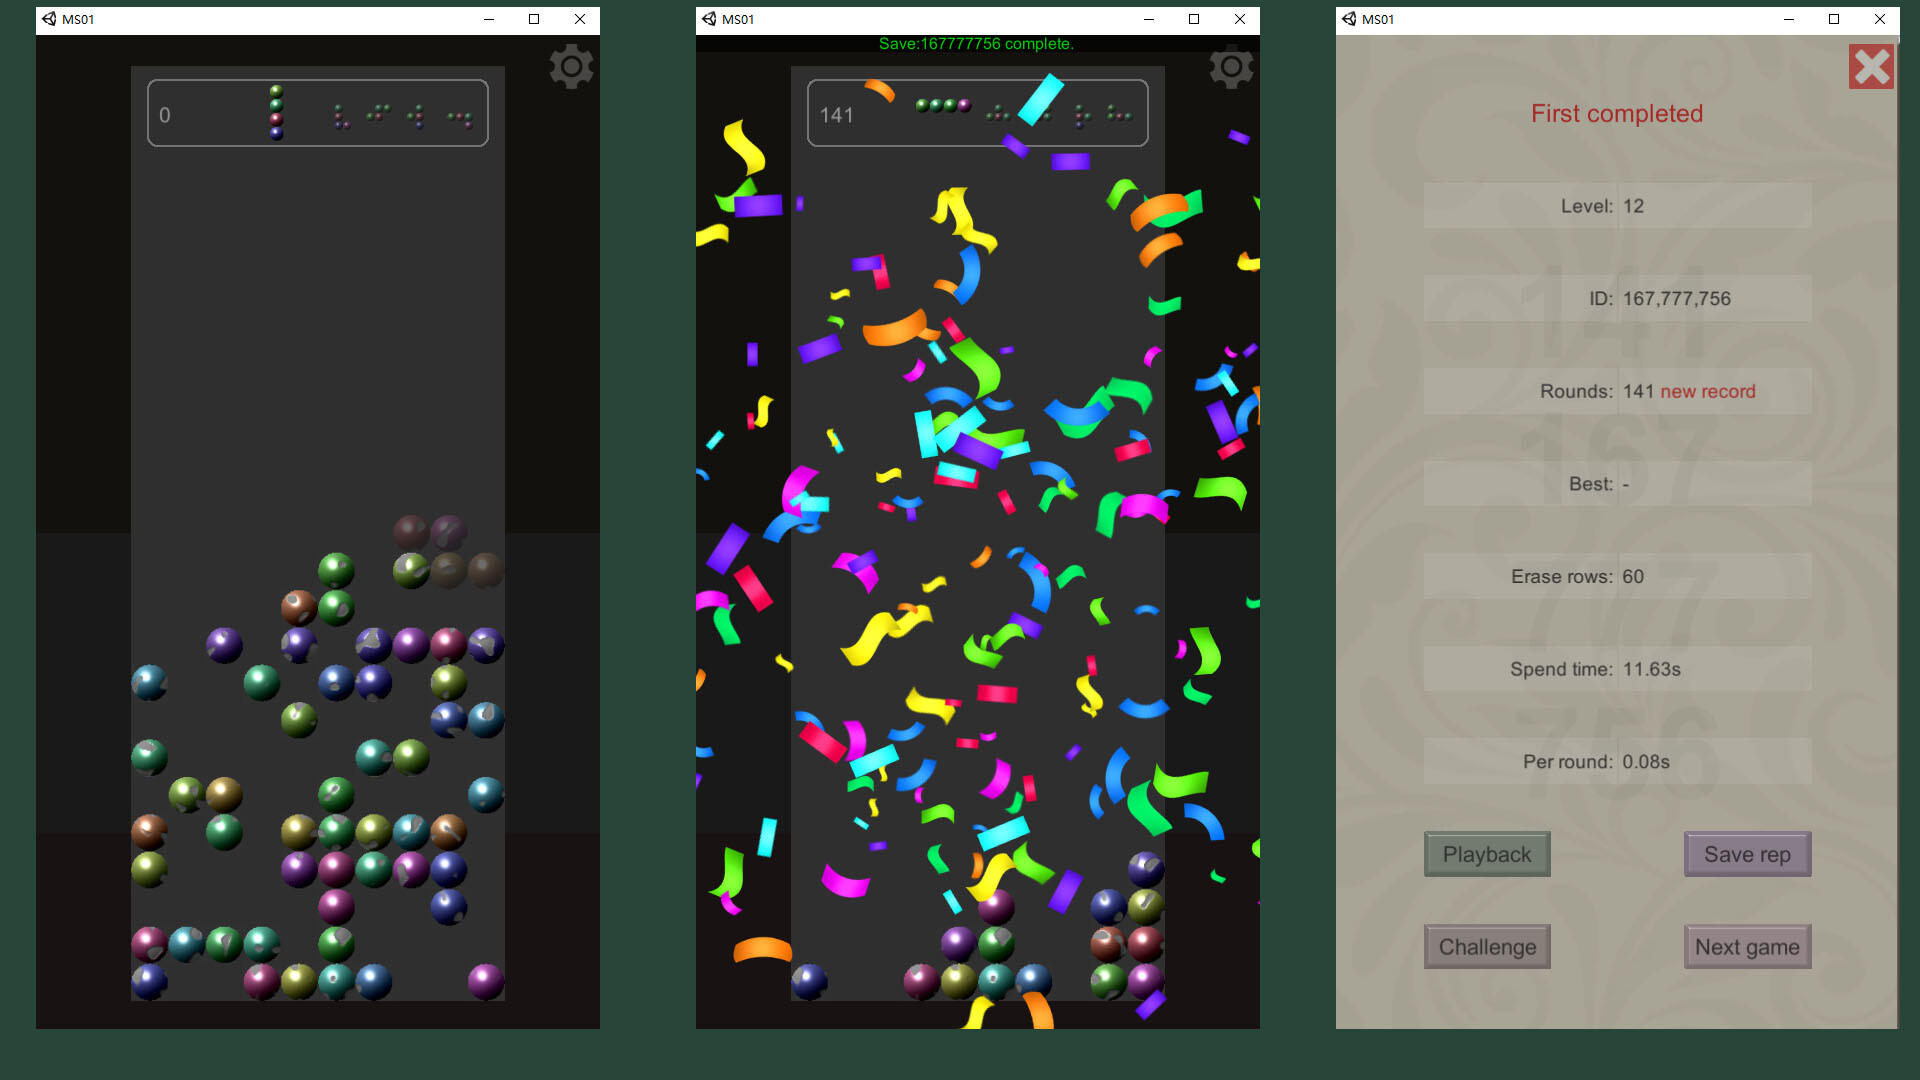1920x1080 pixels.
Task: Click the green Save complete message
Action: [x=977, y=43]
